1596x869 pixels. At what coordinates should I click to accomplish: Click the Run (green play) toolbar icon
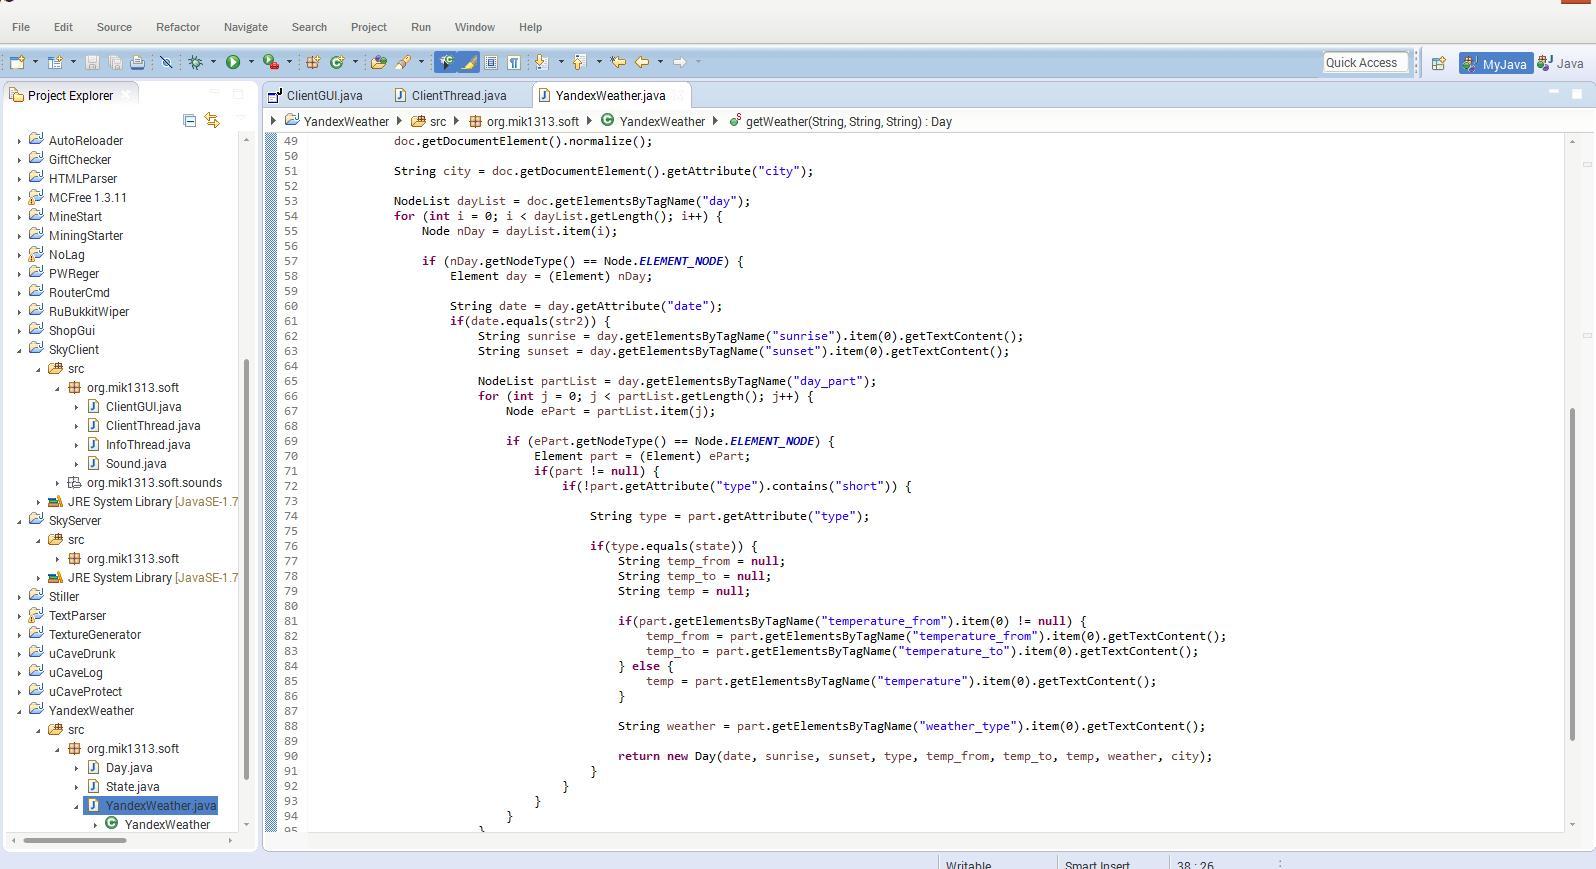click(233, 62)
